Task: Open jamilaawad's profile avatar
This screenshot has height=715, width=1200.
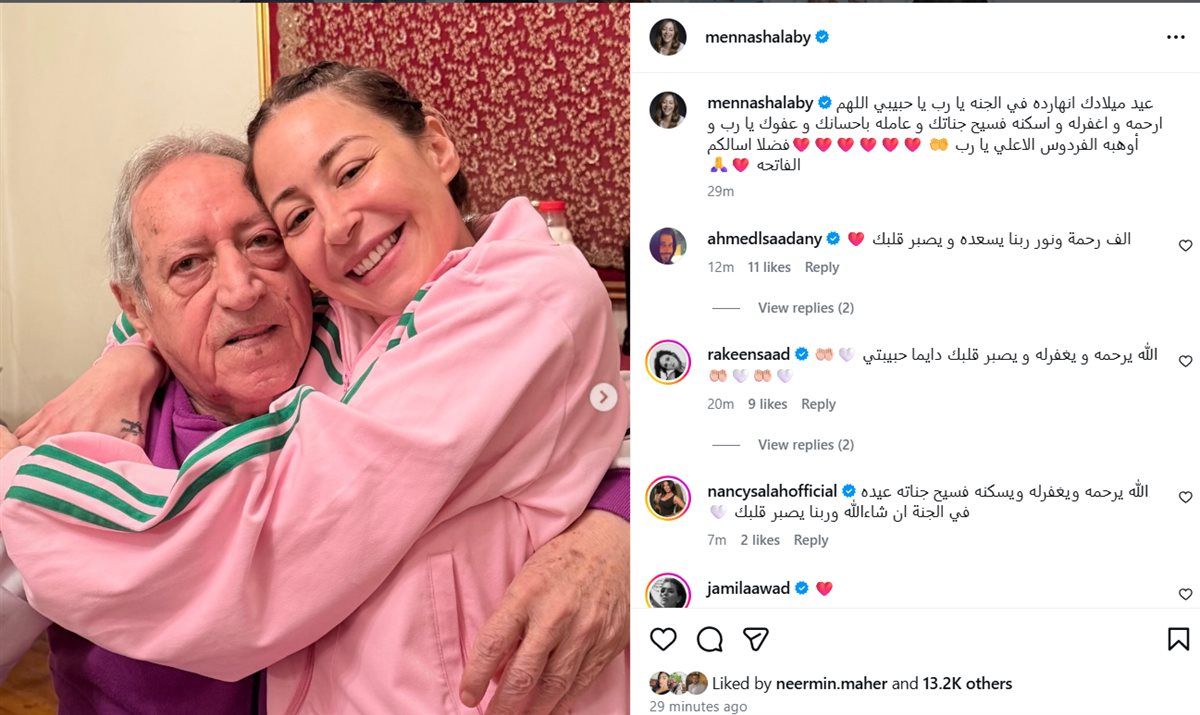Action: (668, 591)
